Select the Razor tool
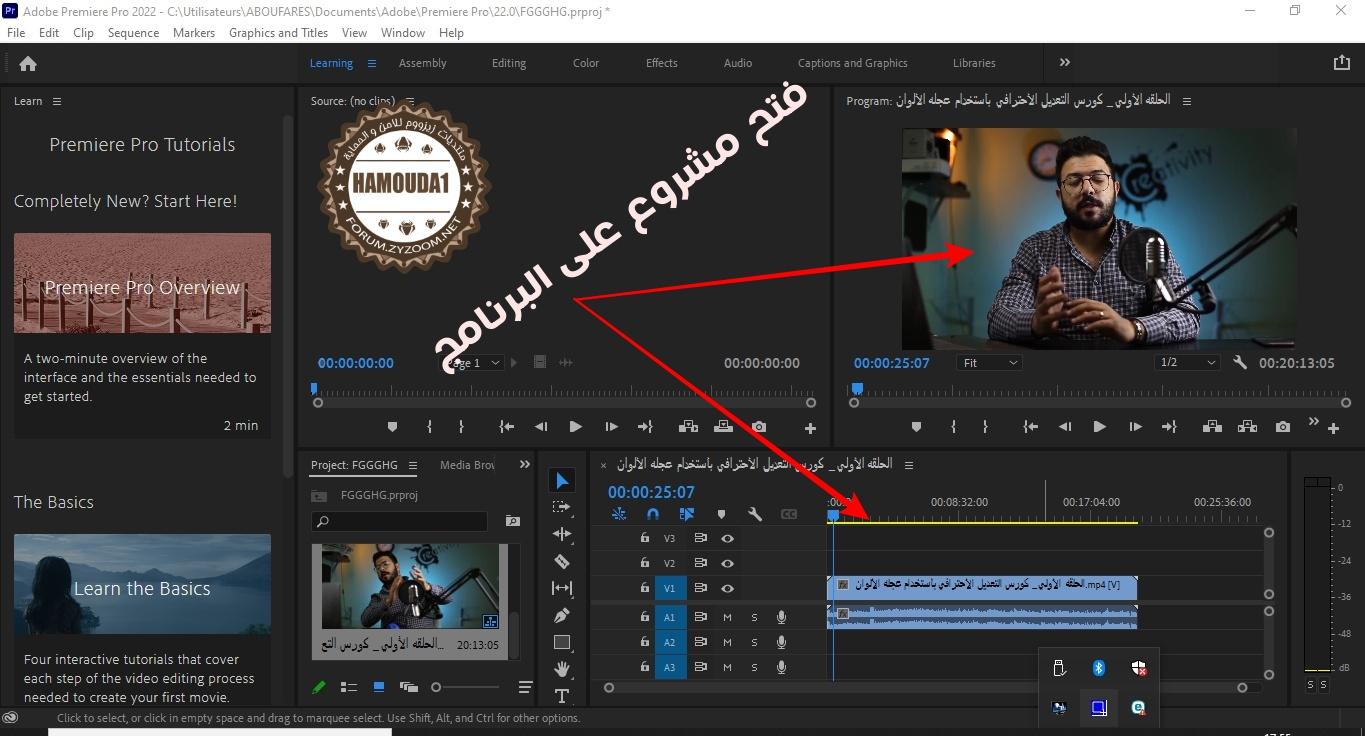 click(x=562, y=561)
